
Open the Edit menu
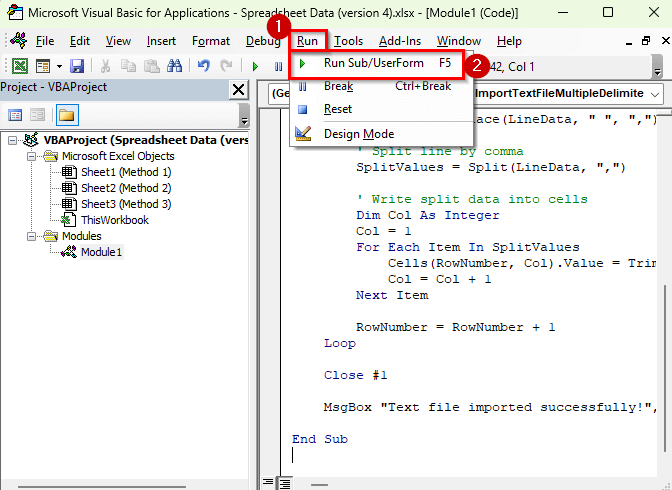pyautogui.click(x=80, y=41)
